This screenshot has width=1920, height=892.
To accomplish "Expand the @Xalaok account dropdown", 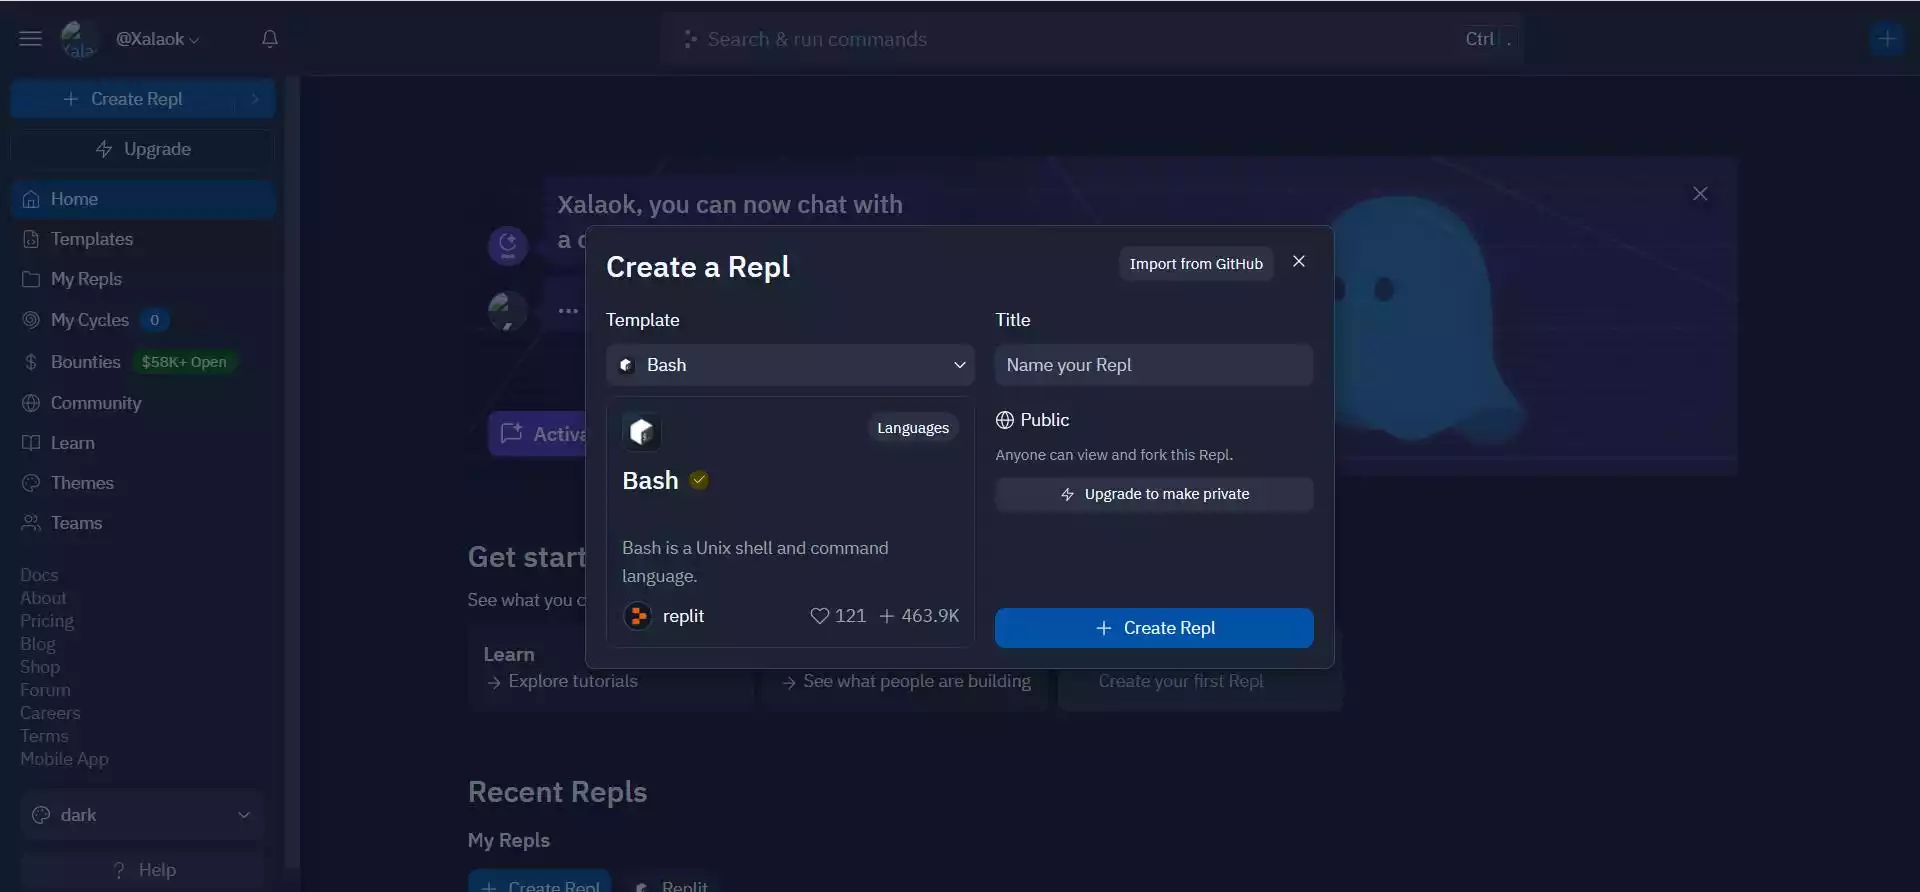I will point(158,39).
